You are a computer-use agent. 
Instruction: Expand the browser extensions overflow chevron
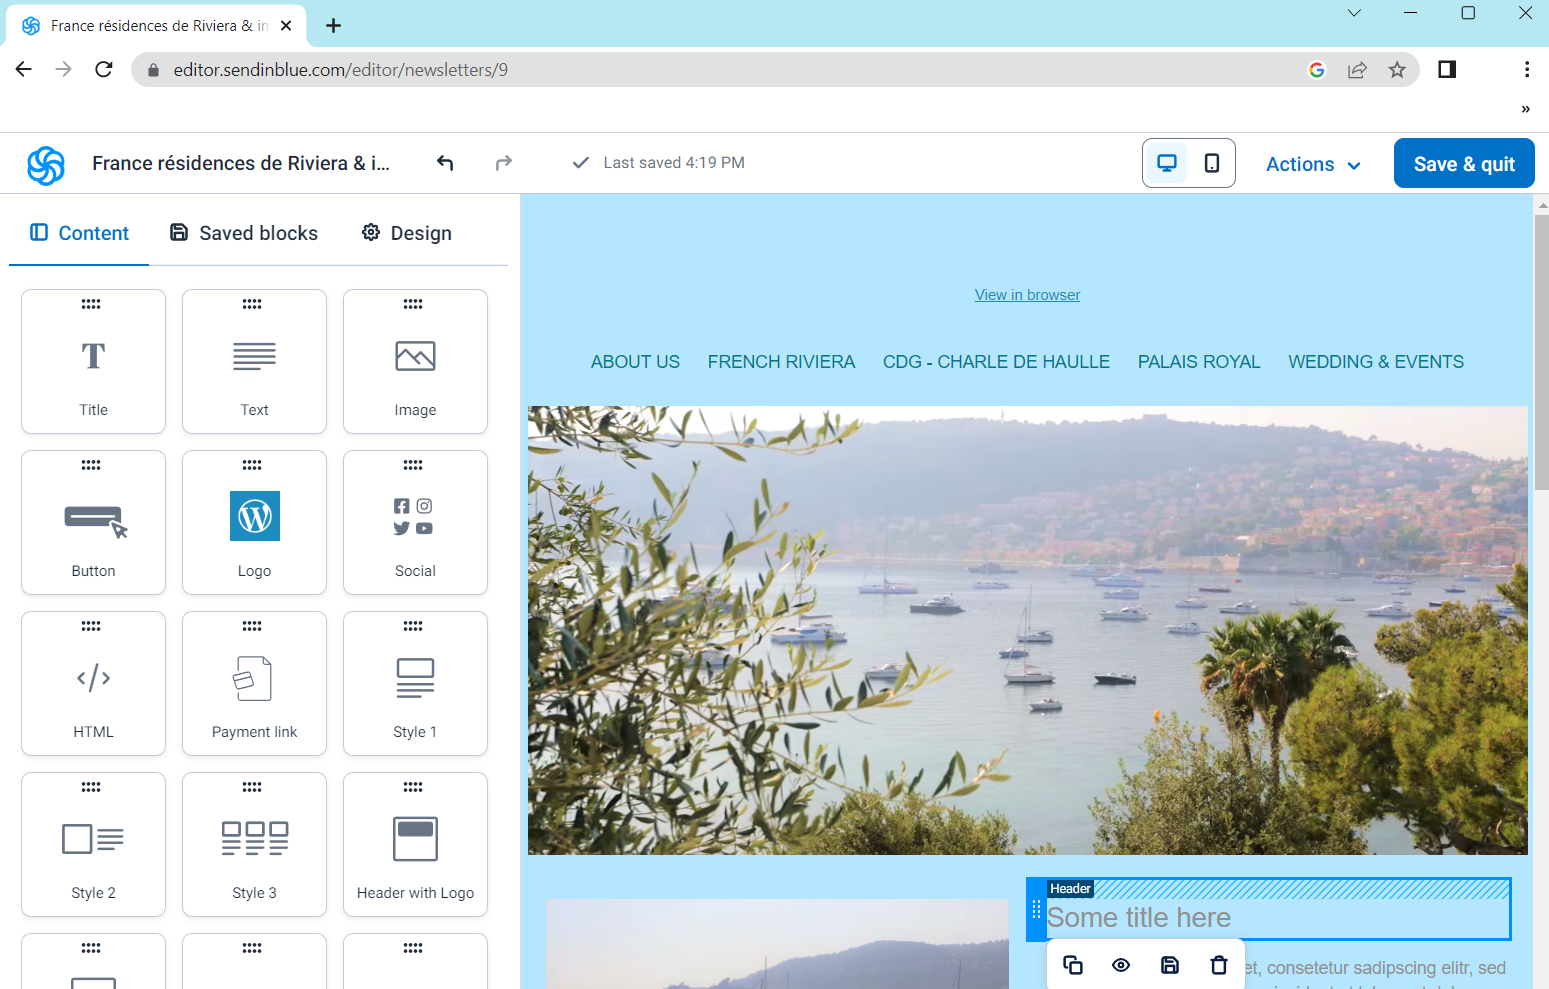click(x=1525, y=109)
